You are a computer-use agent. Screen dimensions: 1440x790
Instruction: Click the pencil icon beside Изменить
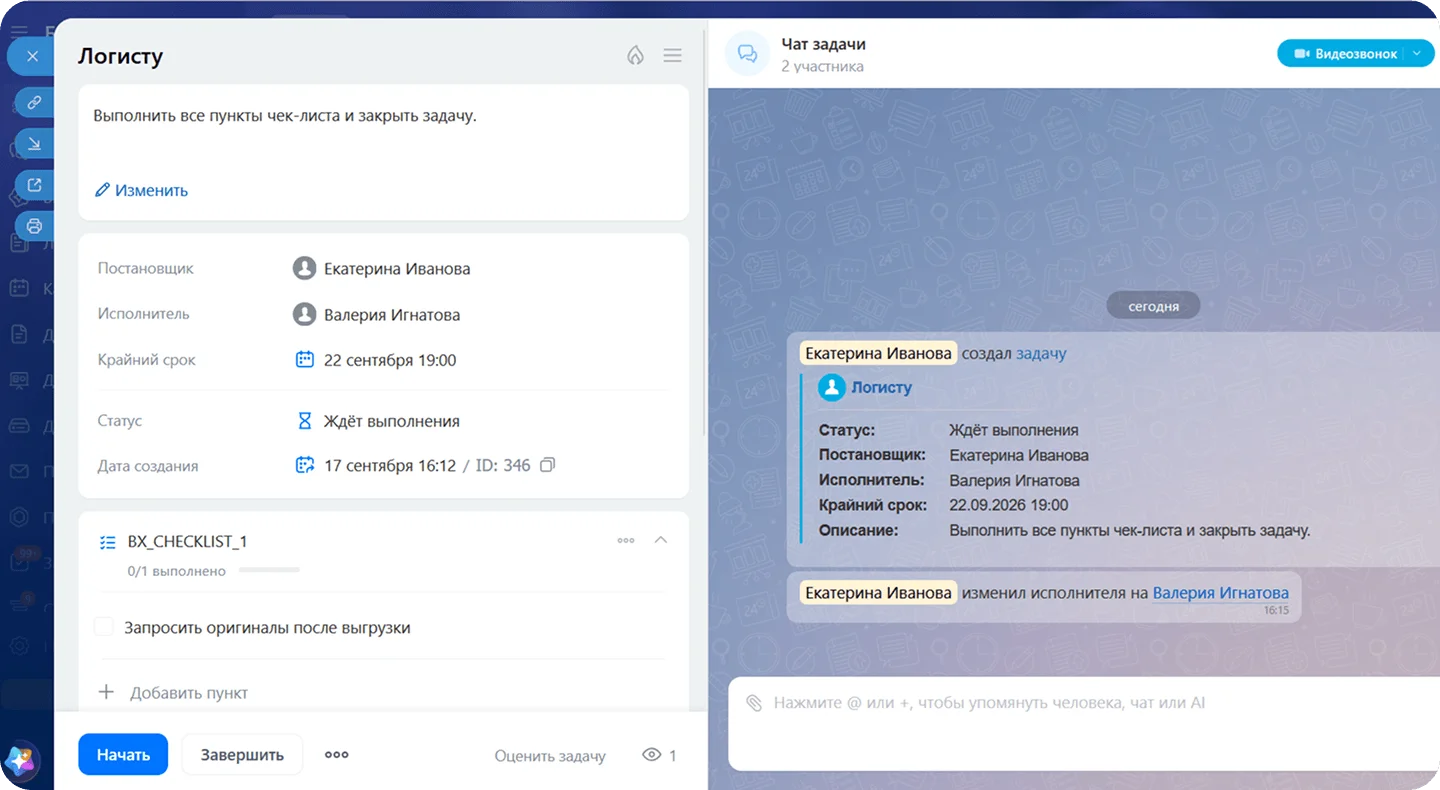point(102,190)
